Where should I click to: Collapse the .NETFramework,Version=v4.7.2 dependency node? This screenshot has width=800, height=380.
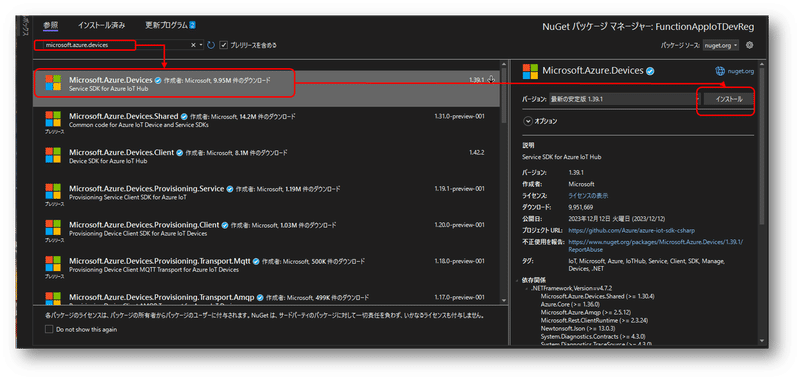point(527,289)
